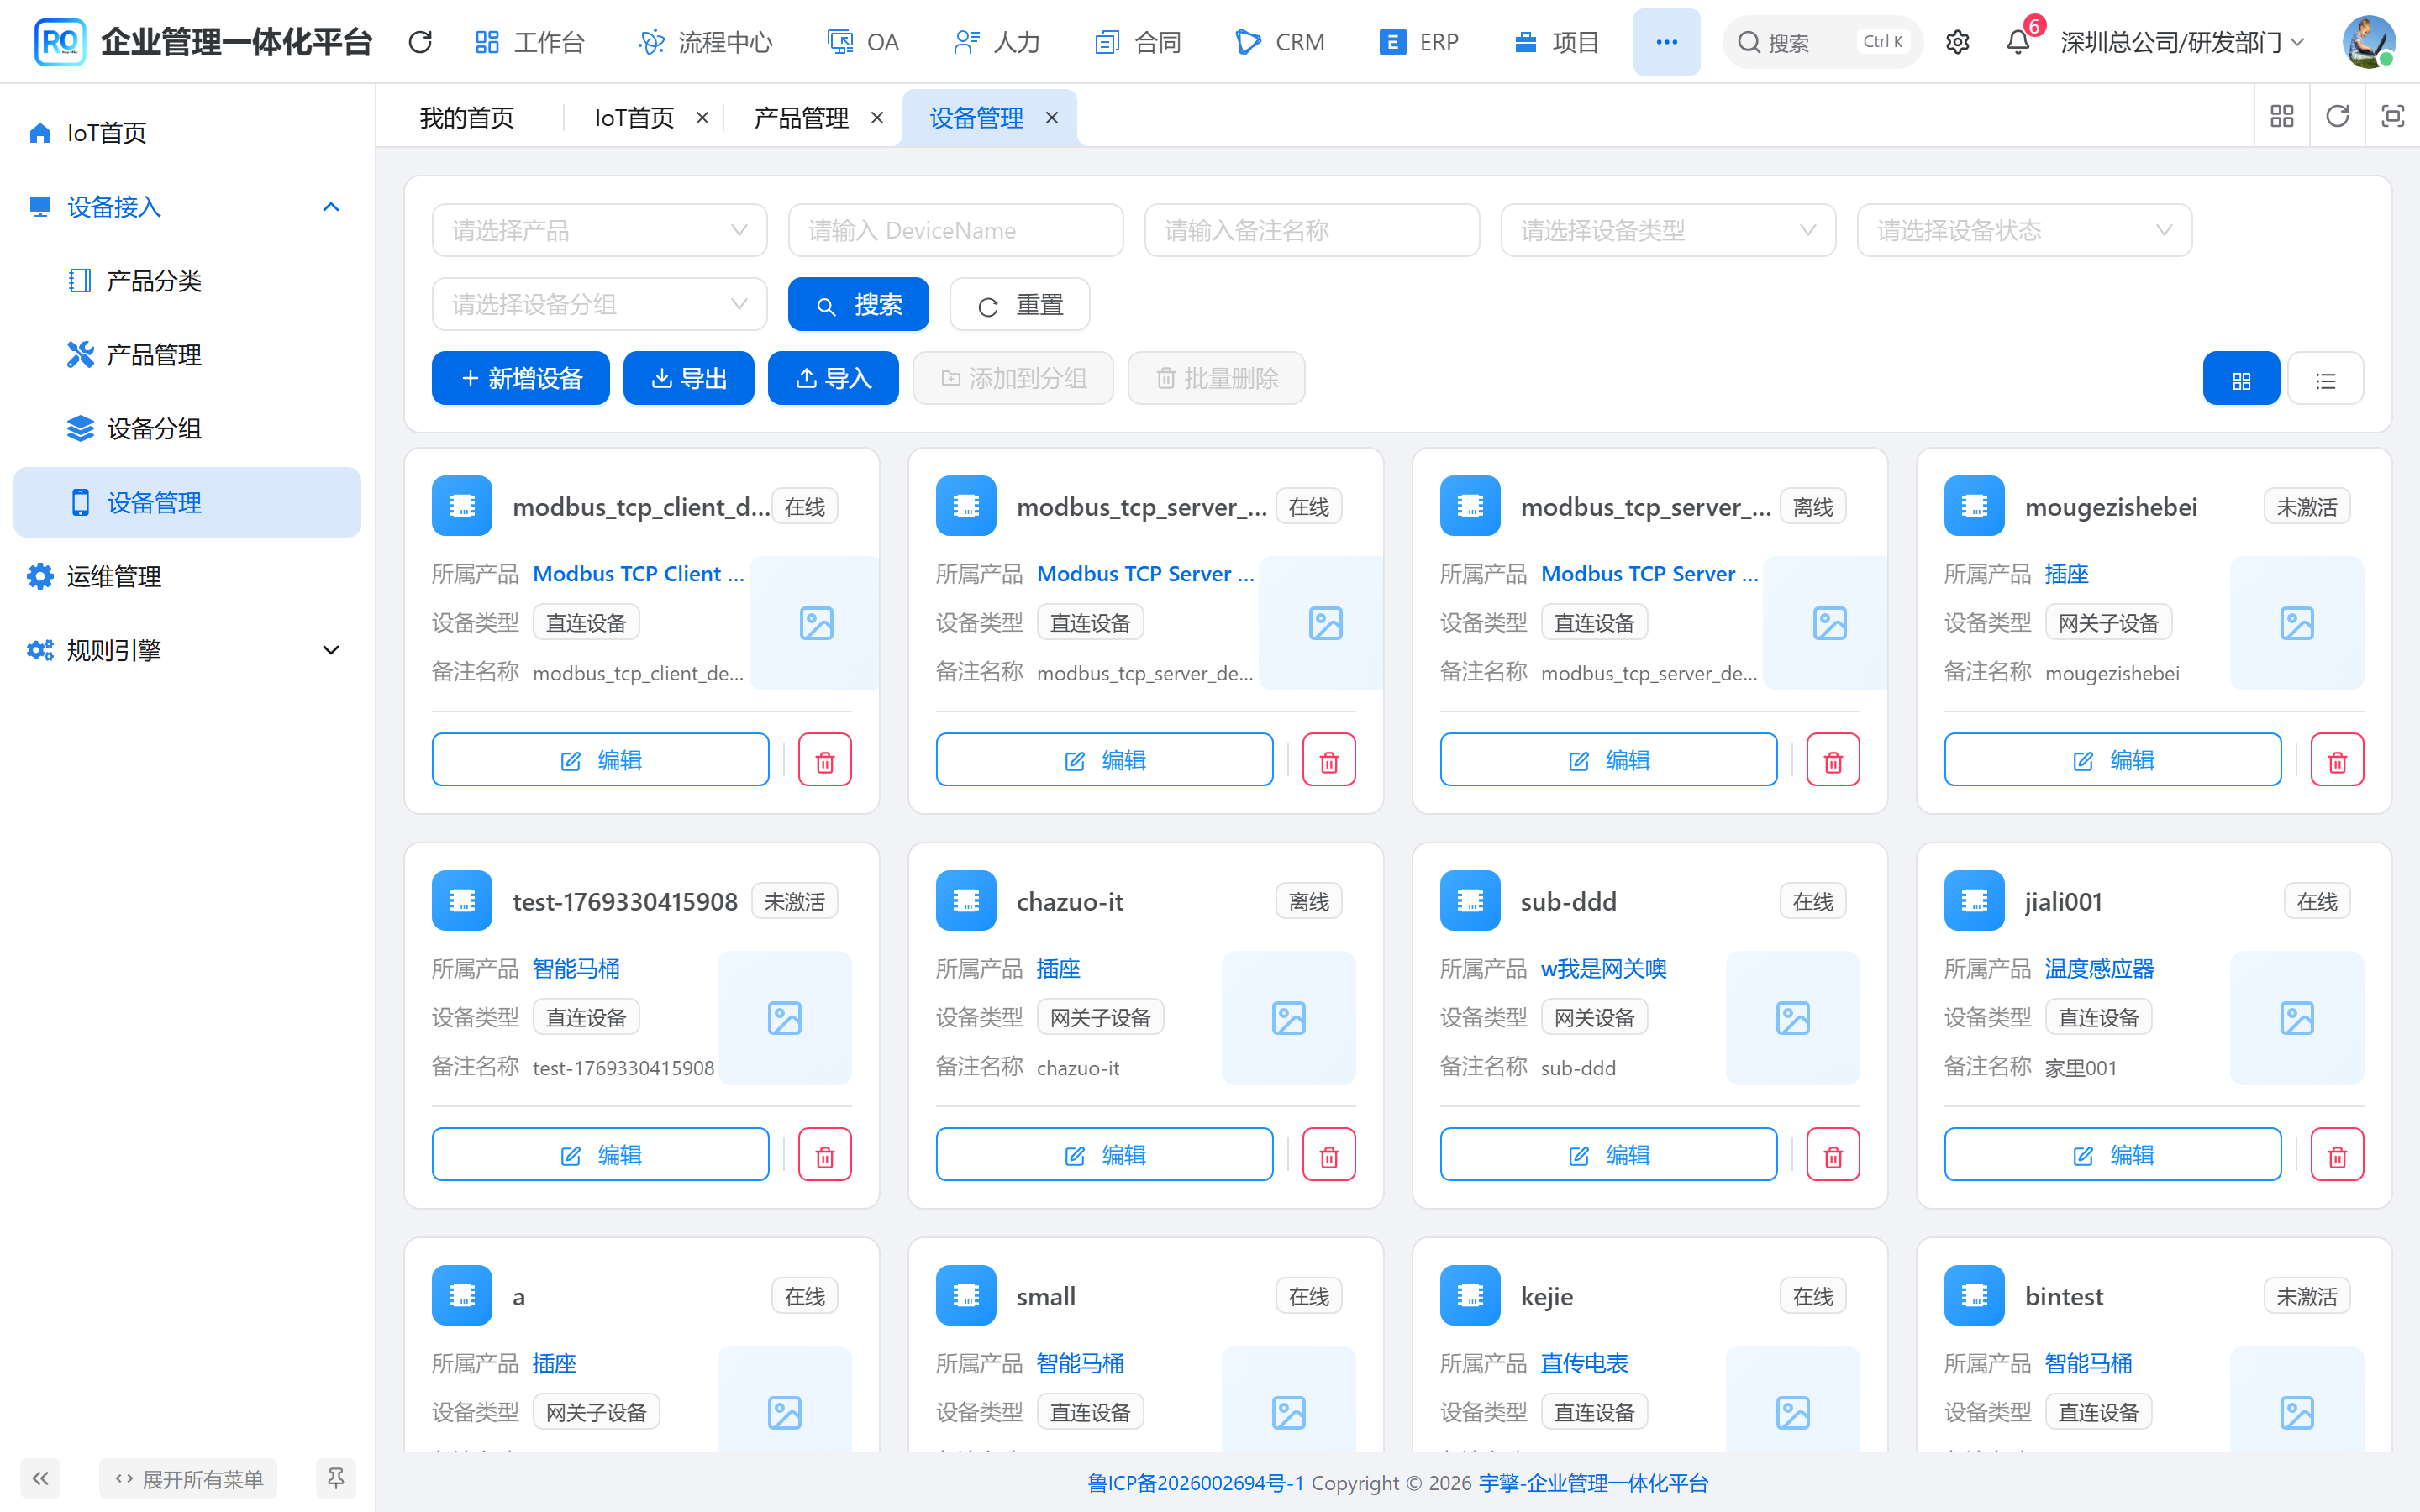Click the notification bell icon
Viewport: 2420px width, 1512px height.
tap(2018, 42)
